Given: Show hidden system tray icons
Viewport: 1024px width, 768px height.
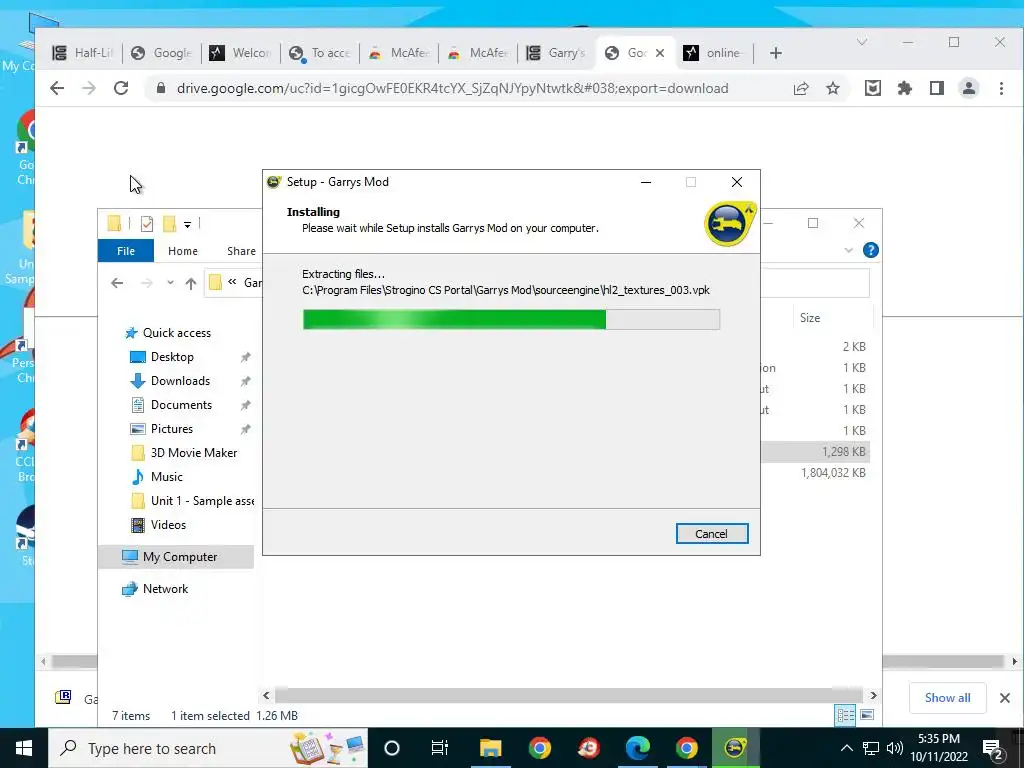Looking at the screenshot, I should [846, 748].
